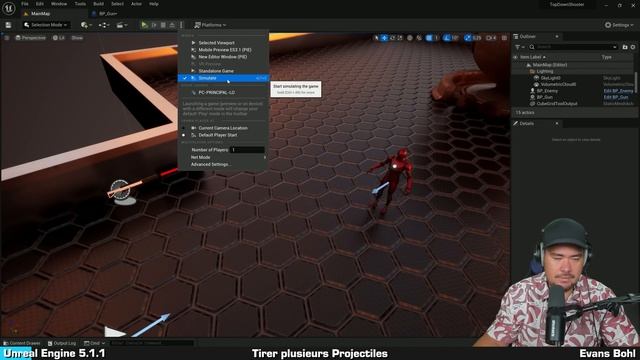
Task: Open the Selection Mode dropdown
Action: tap(46, 25)
